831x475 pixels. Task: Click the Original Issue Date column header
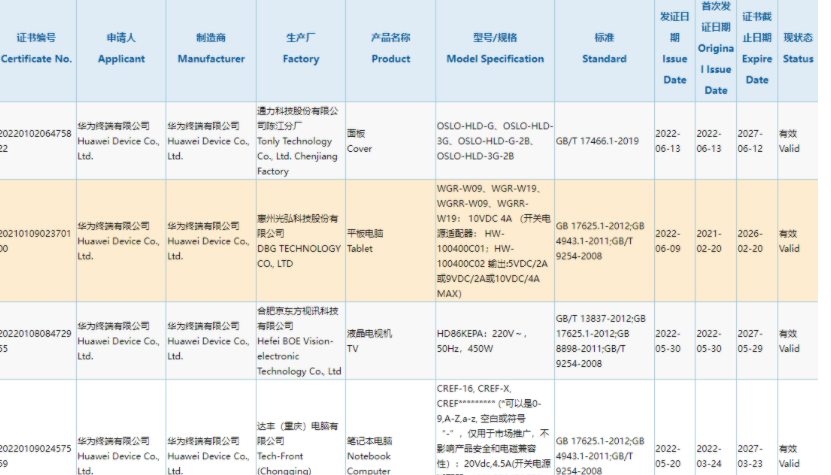click(716, 49)
